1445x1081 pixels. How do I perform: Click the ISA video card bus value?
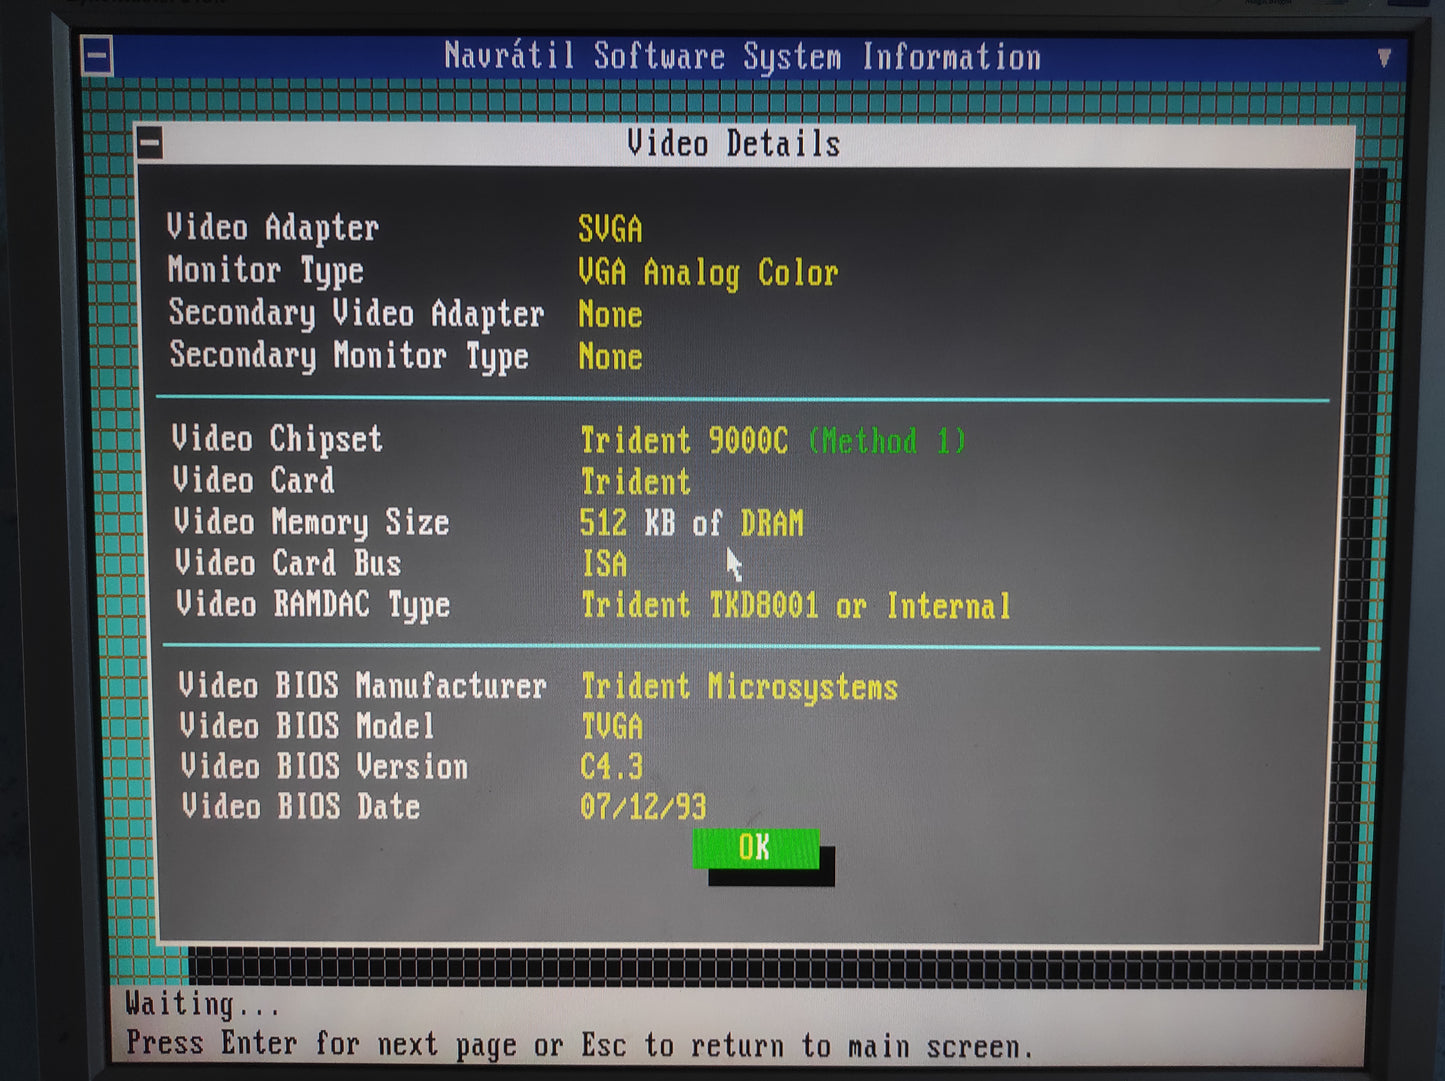605,564
